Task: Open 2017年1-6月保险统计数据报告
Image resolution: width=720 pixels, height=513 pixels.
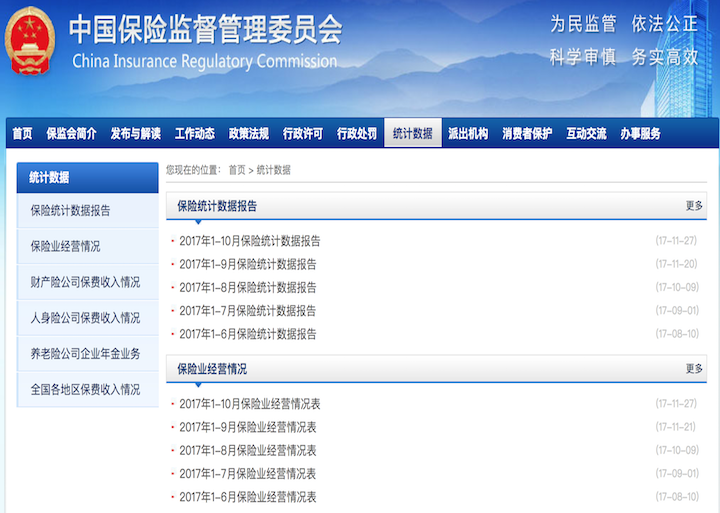Action: click(x=248, y=334)
